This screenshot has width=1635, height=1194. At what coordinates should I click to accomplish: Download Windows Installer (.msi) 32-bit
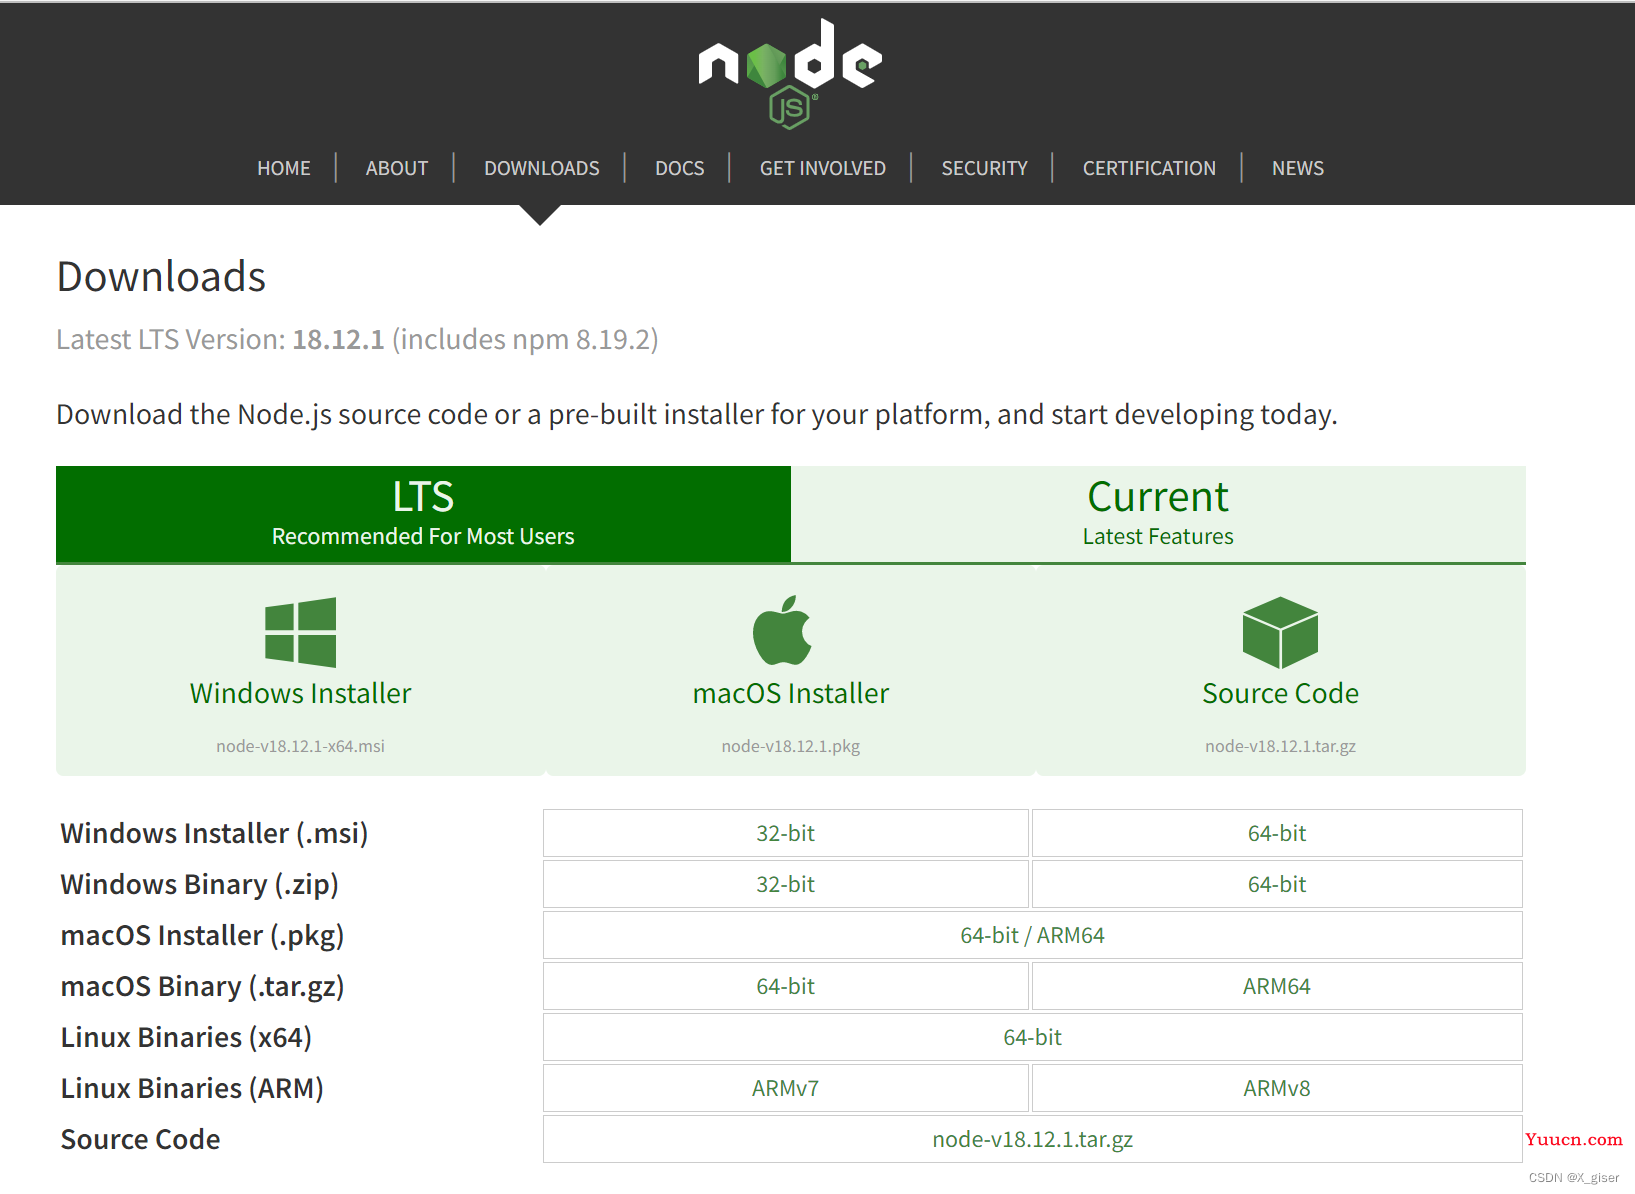786,833
